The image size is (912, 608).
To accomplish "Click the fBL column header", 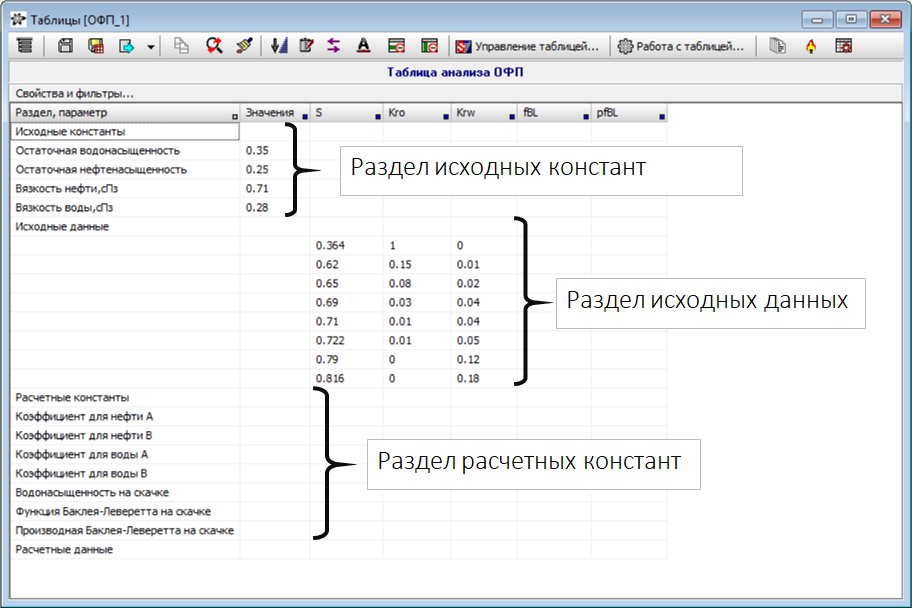I will click(x=554, y=113).
